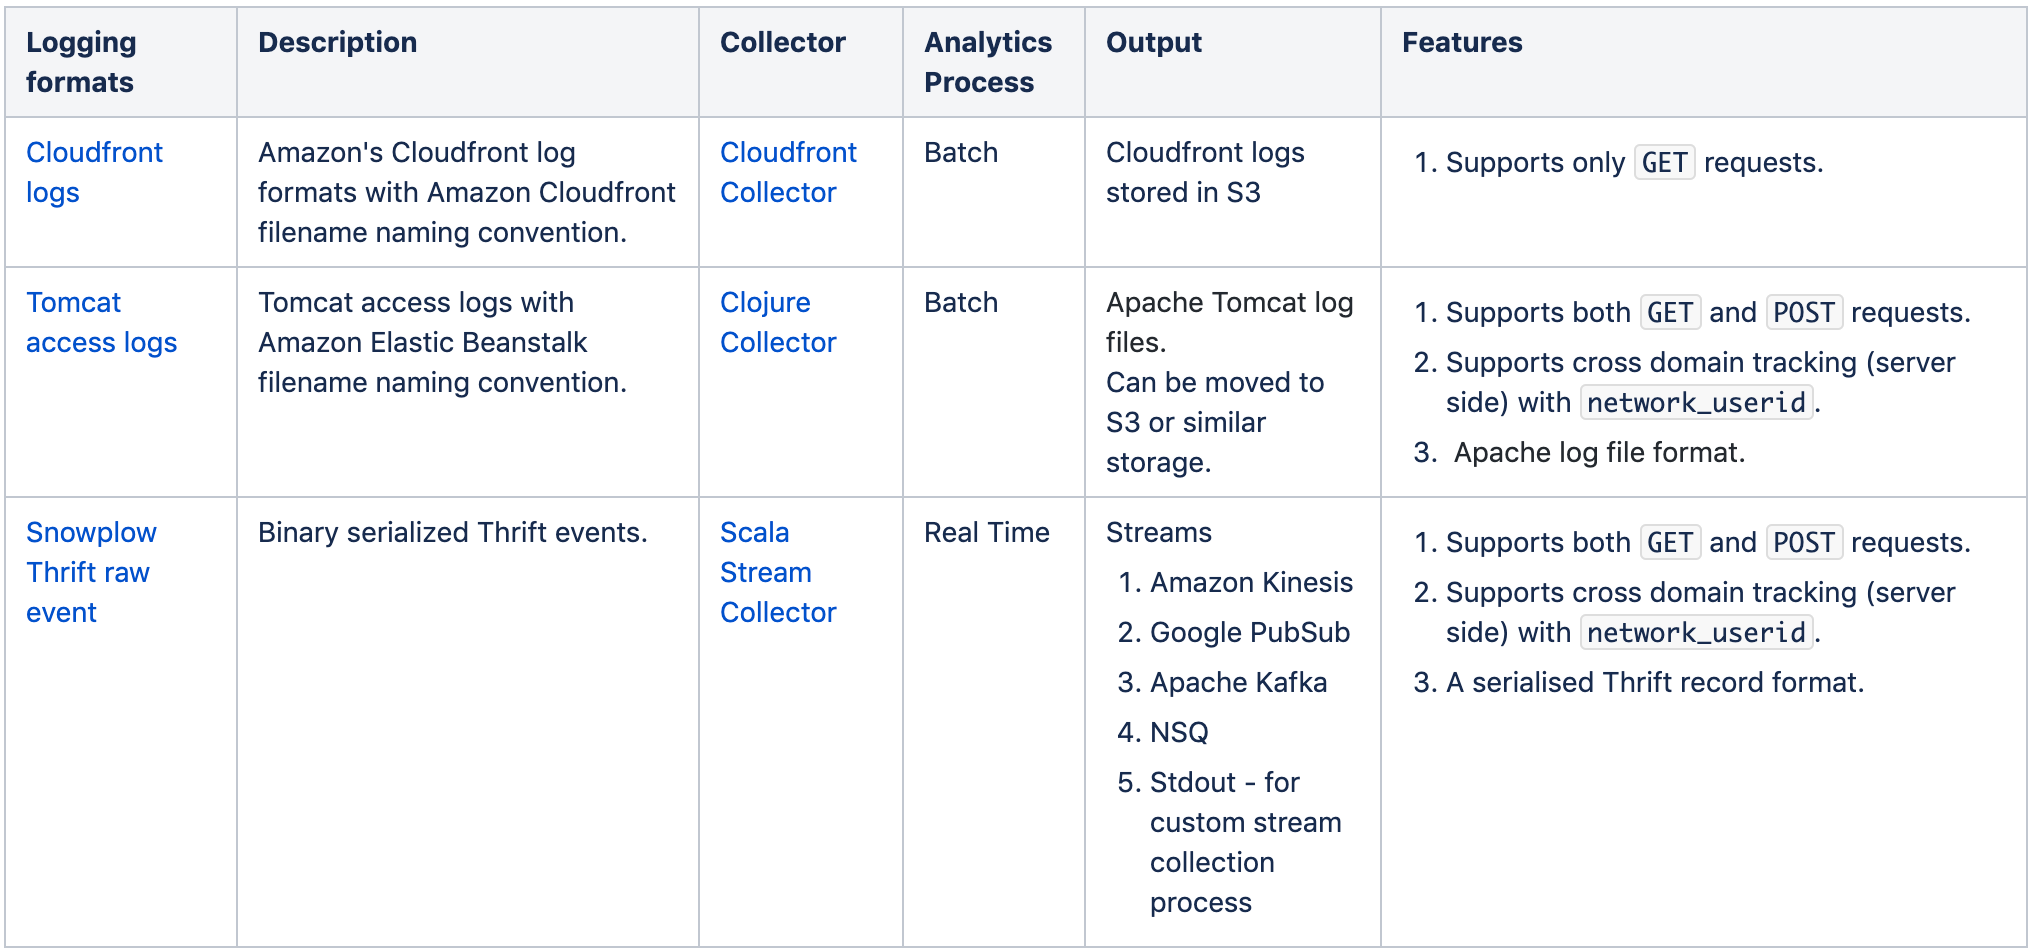
Task: Open the Scala Stream Collector link
Action: [x=778, y=572]
